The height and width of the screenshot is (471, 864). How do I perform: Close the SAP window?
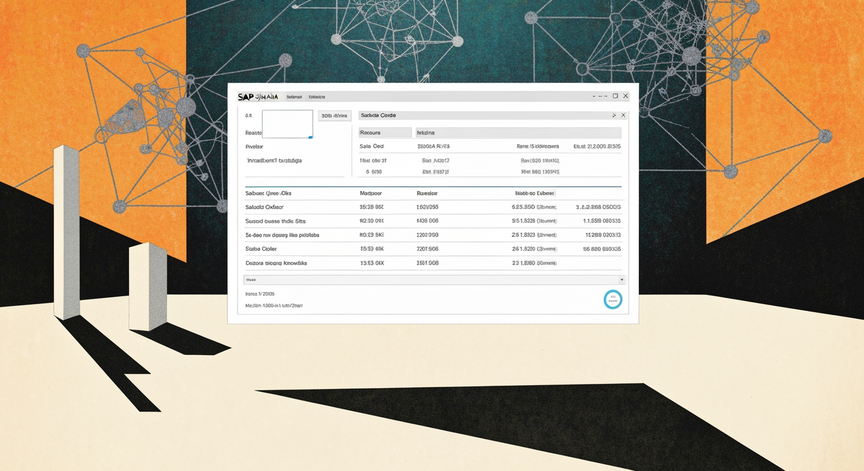tap(625, 96)
